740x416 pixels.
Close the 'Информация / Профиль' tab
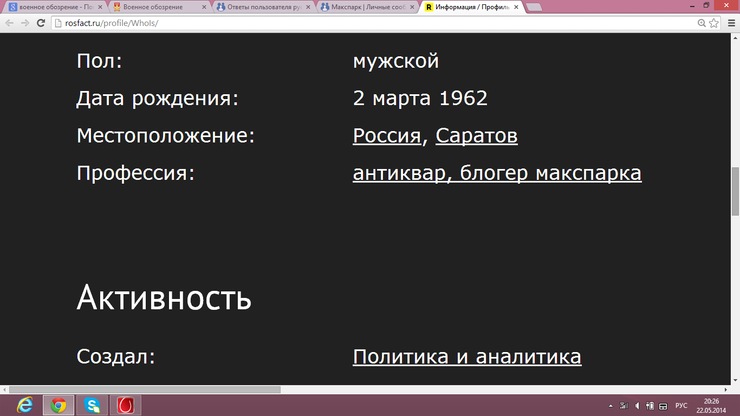(516, 7)
